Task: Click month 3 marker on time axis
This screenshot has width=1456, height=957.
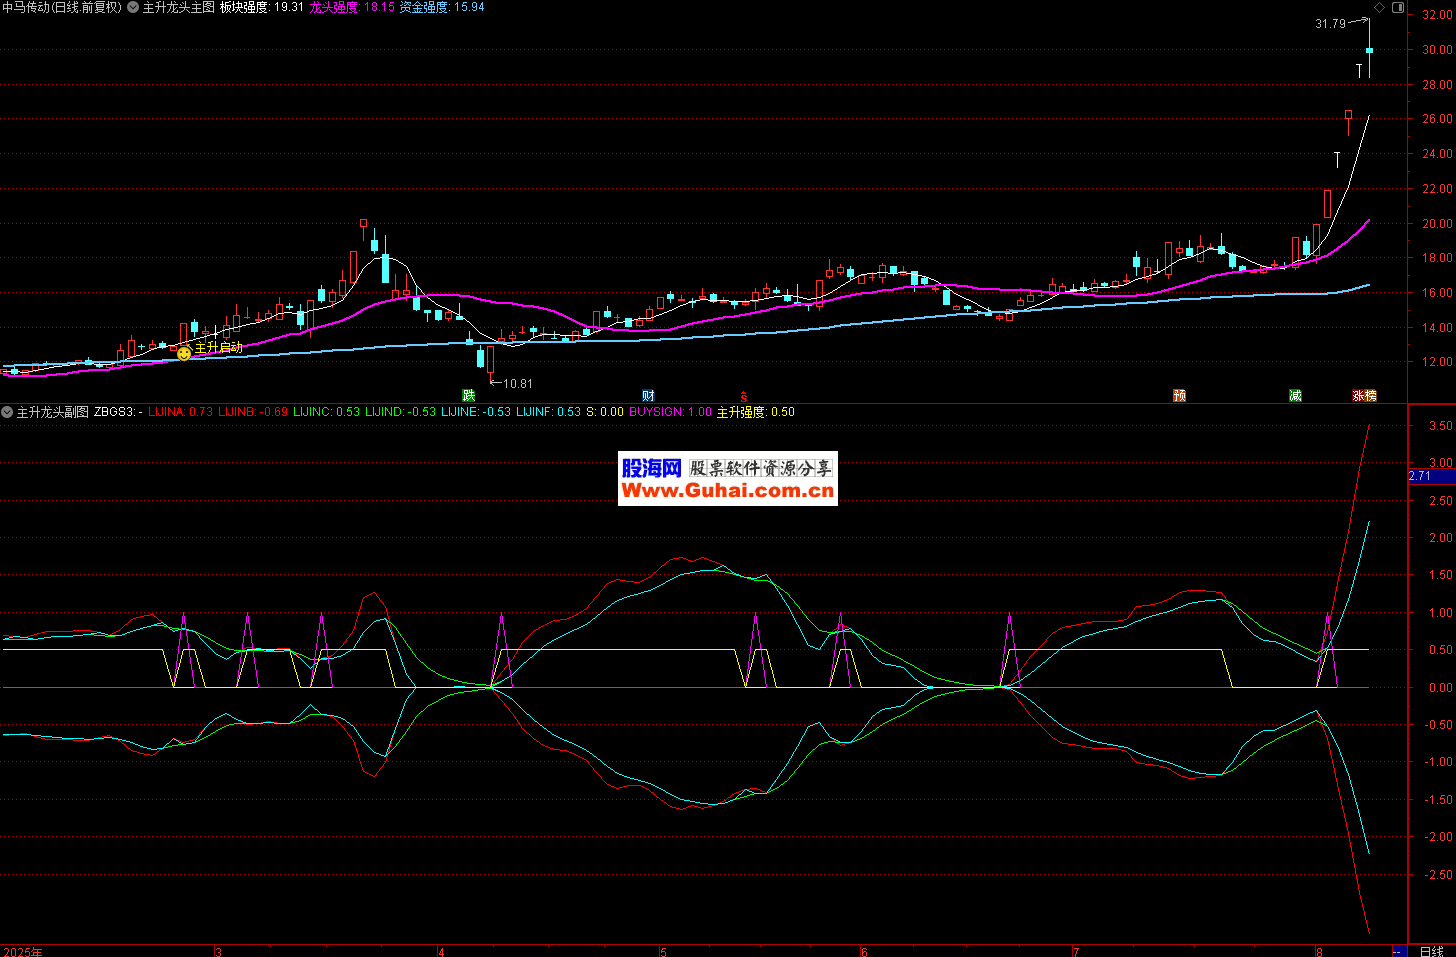Action: tap(218, 951)
